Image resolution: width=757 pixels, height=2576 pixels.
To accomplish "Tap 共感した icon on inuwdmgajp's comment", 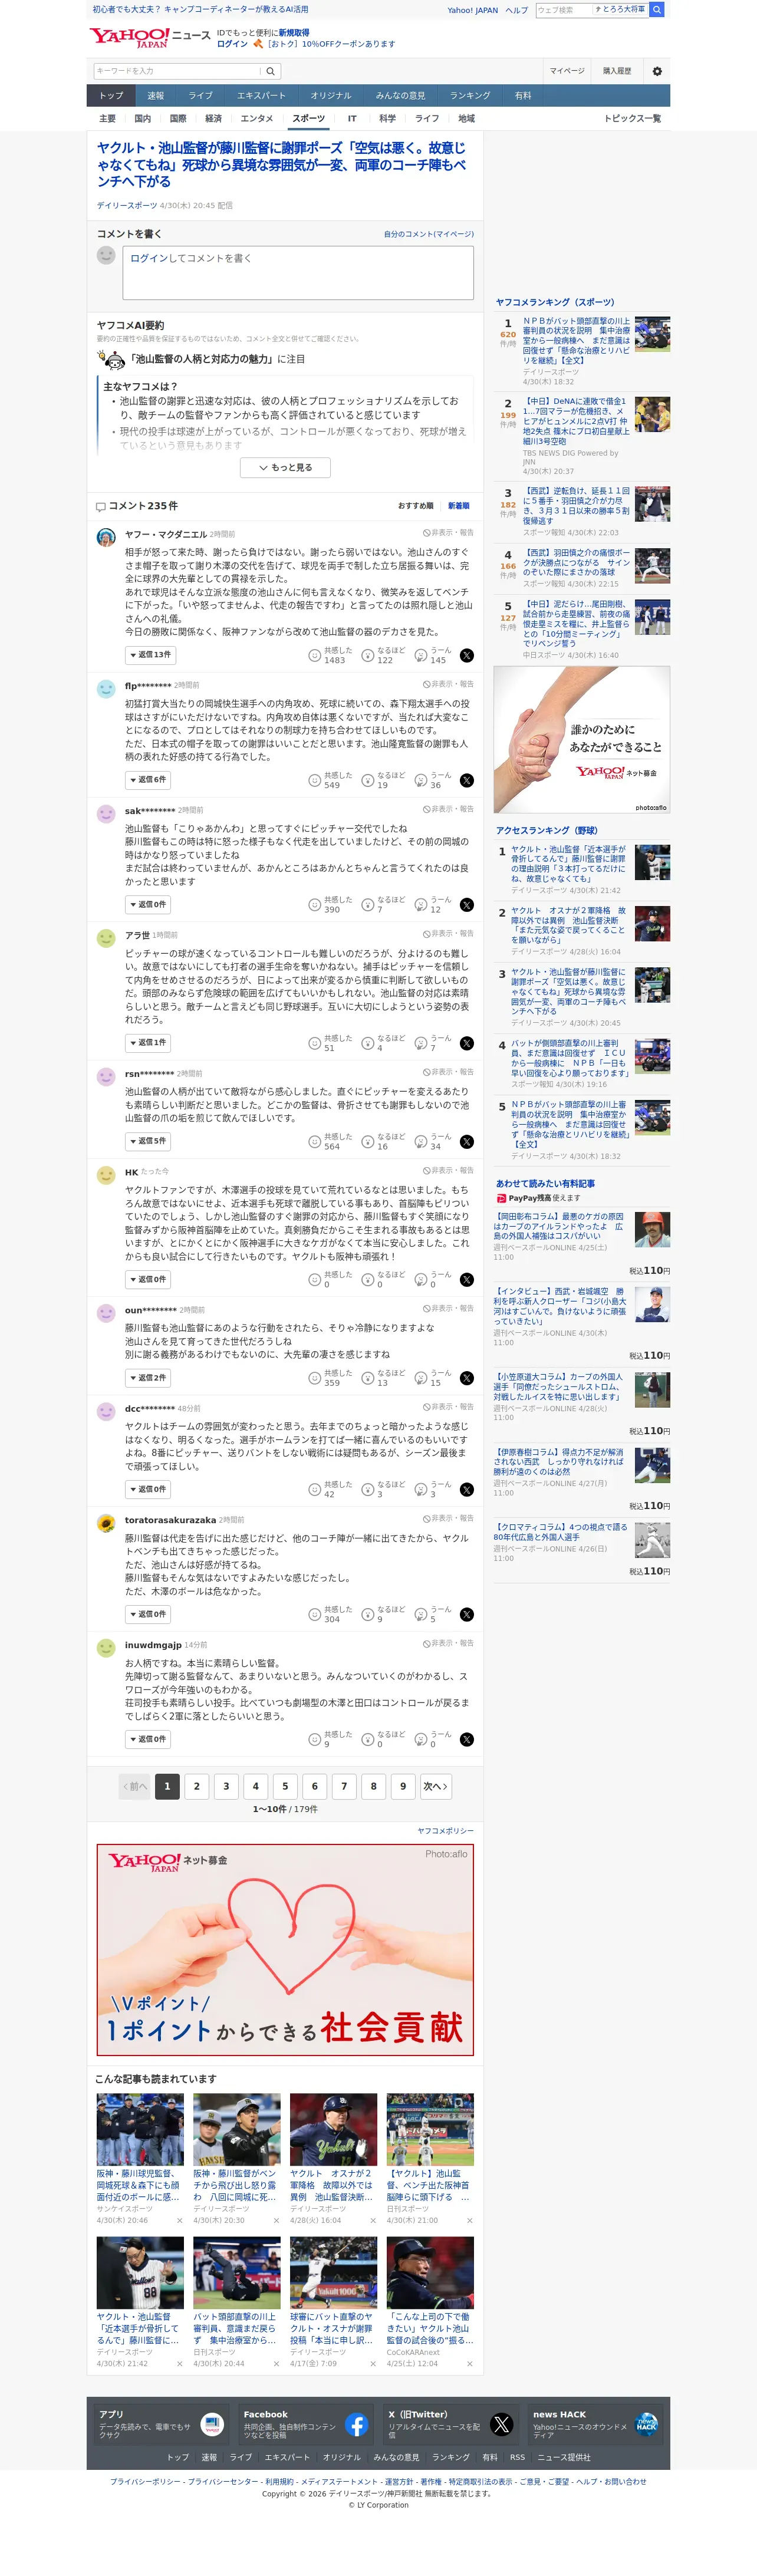I will tap(314, 1740).
